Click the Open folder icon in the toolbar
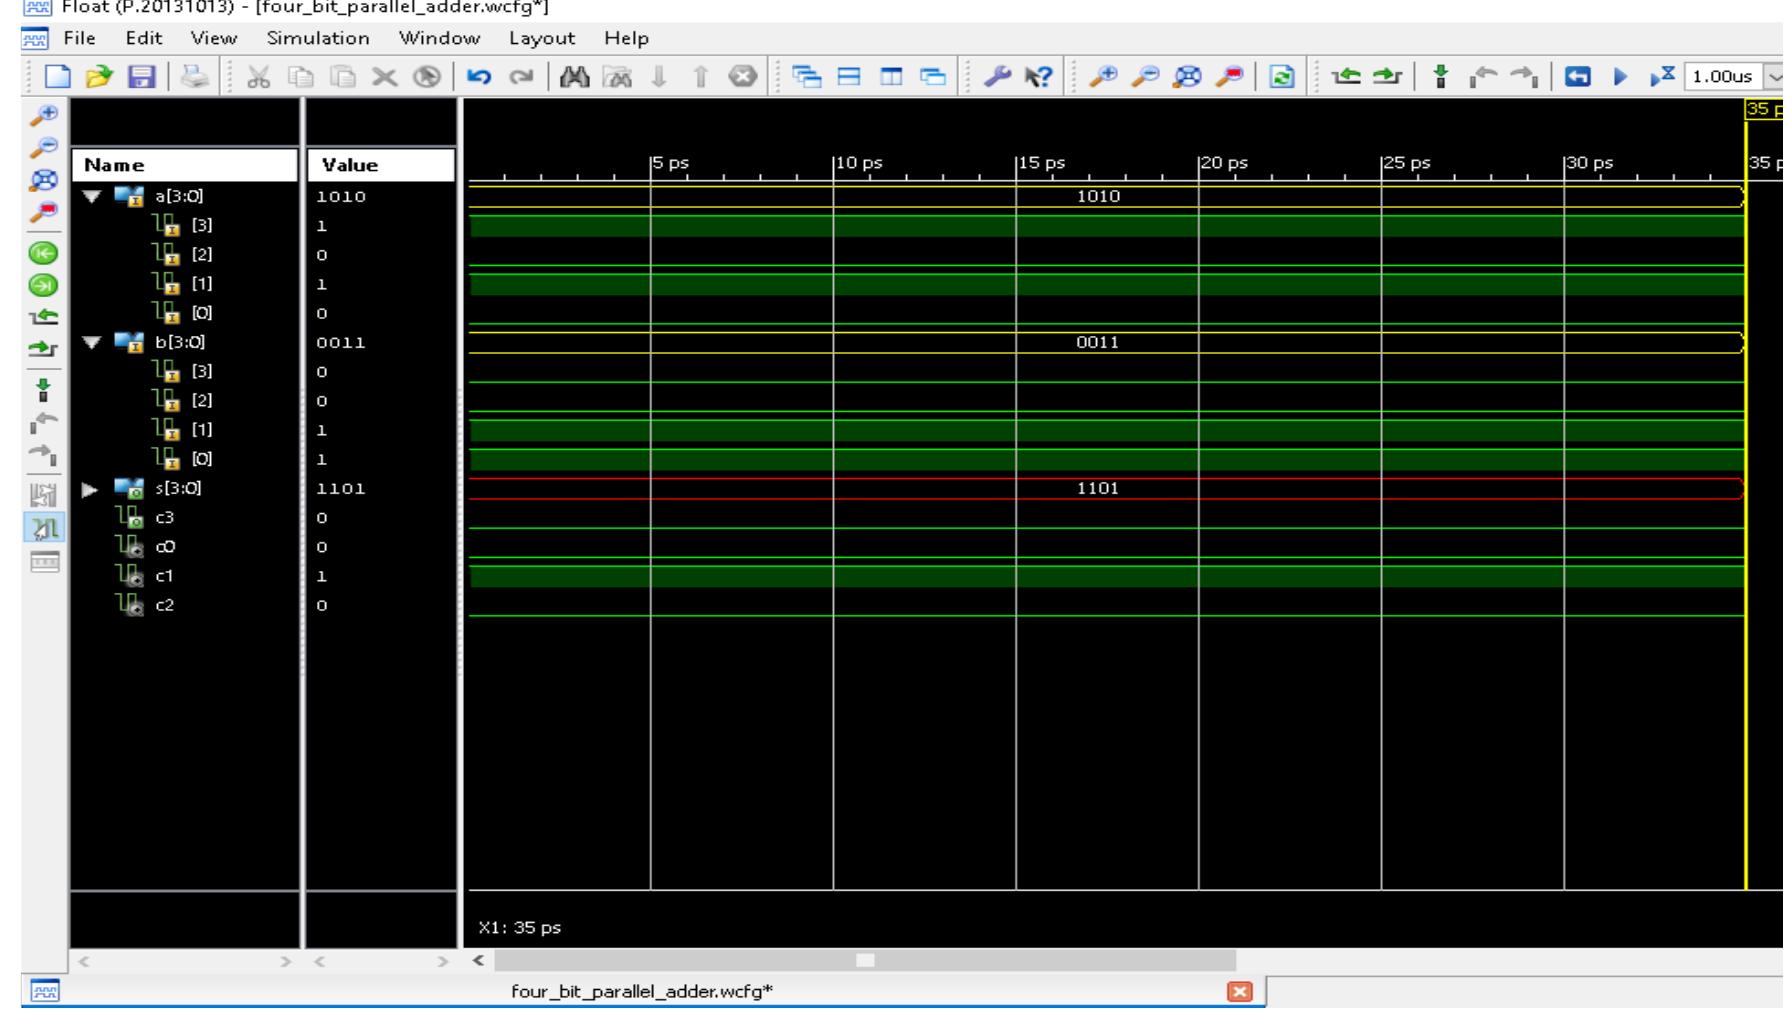Image resolution: width=1792 pixels, height=1024 pixels. 98,78
